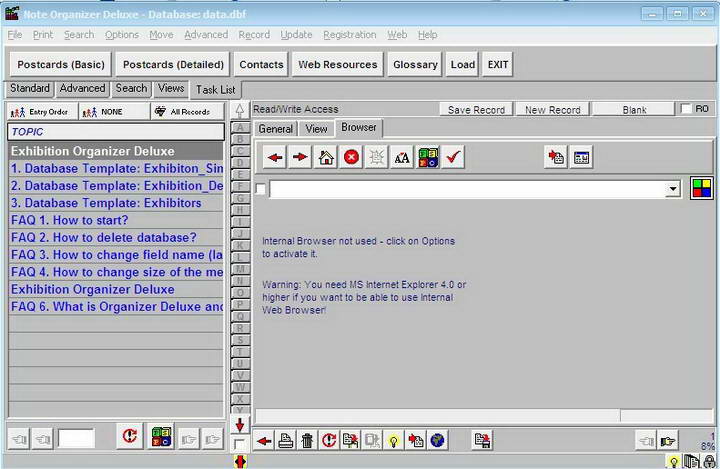Click the pointing hand next-record icon at bottom right
Viewport: 720px width, 469px height.
[x=668, y=441]
